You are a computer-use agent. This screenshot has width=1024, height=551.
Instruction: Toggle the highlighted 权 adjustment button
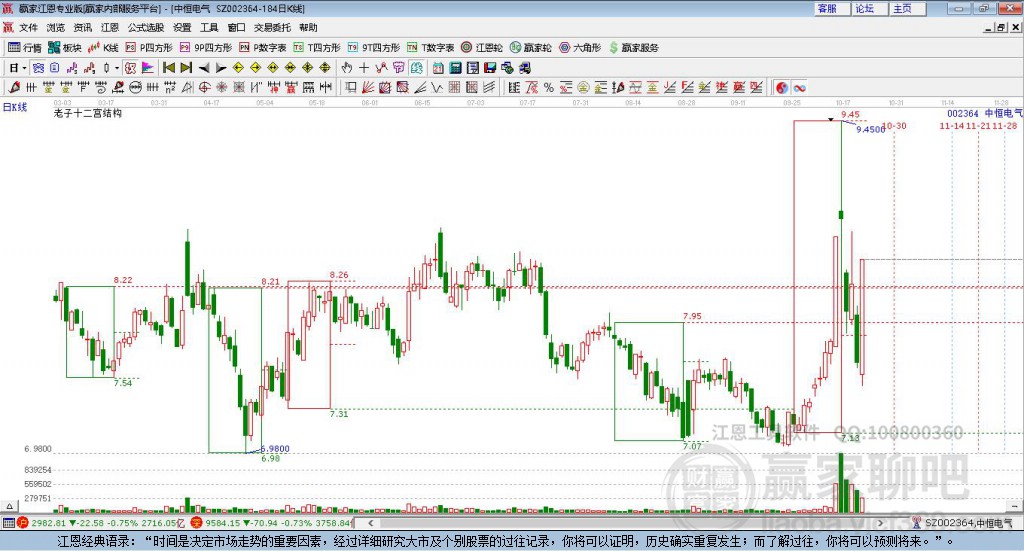click(x=130, y=68)
